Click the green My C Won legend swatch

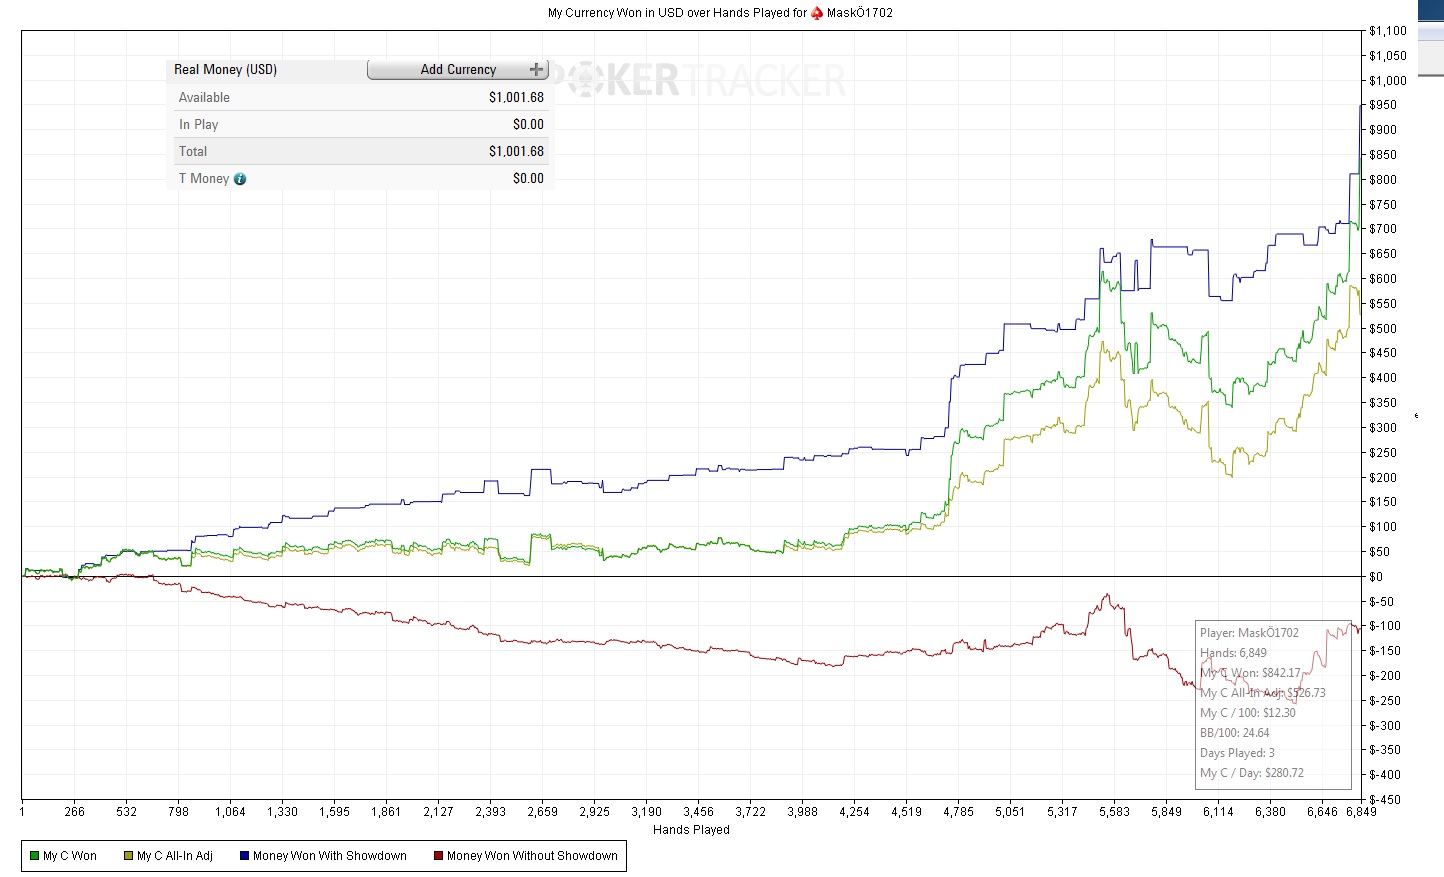(x=34, y=856)
